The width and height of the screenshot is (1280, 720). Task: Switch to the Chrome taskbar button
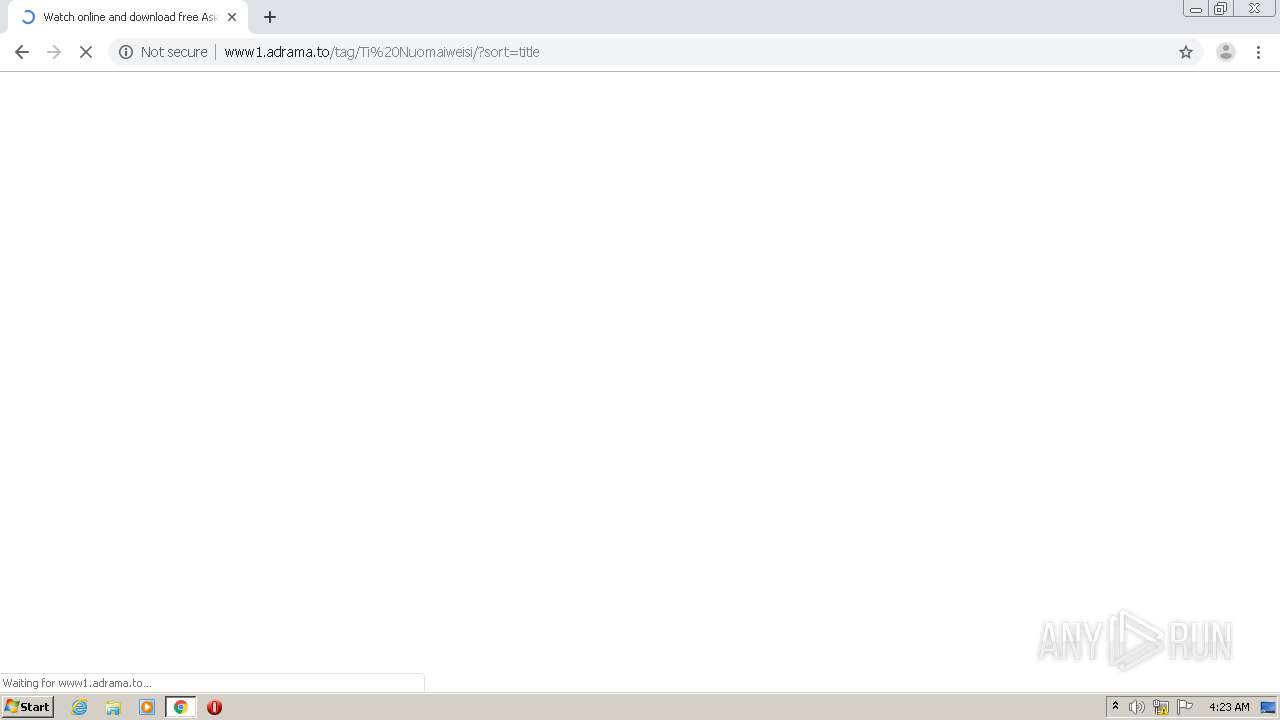pos(181,707)
